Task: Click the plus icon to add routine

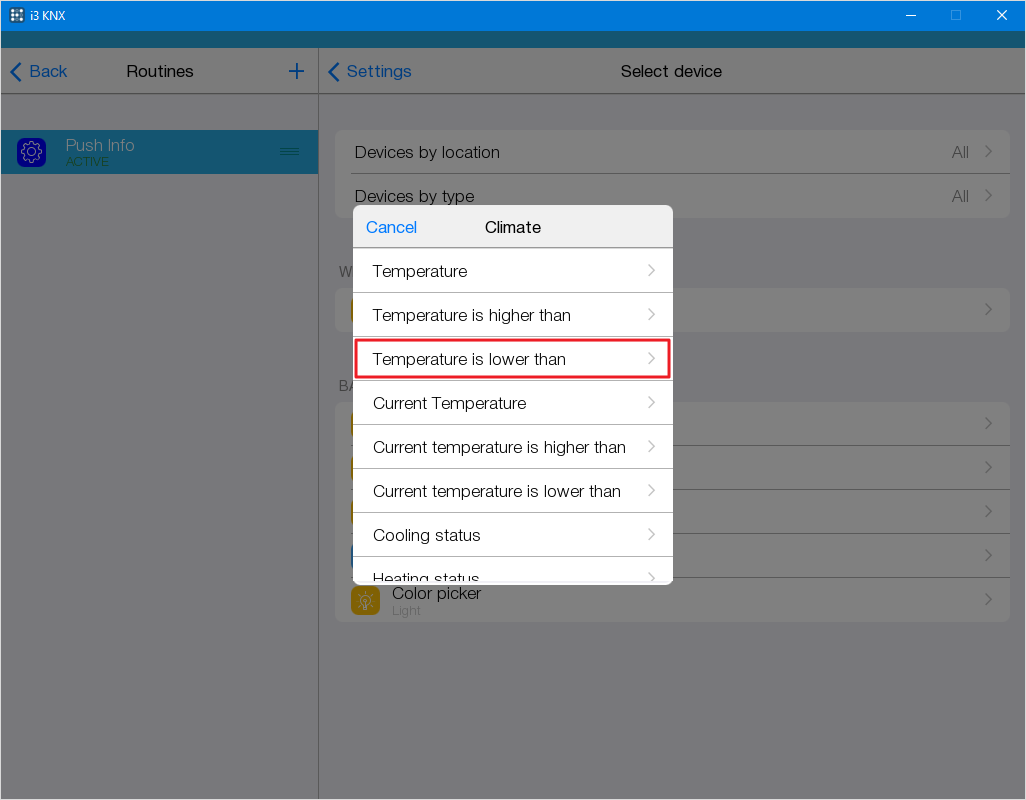Action: (x=296, y=71)
